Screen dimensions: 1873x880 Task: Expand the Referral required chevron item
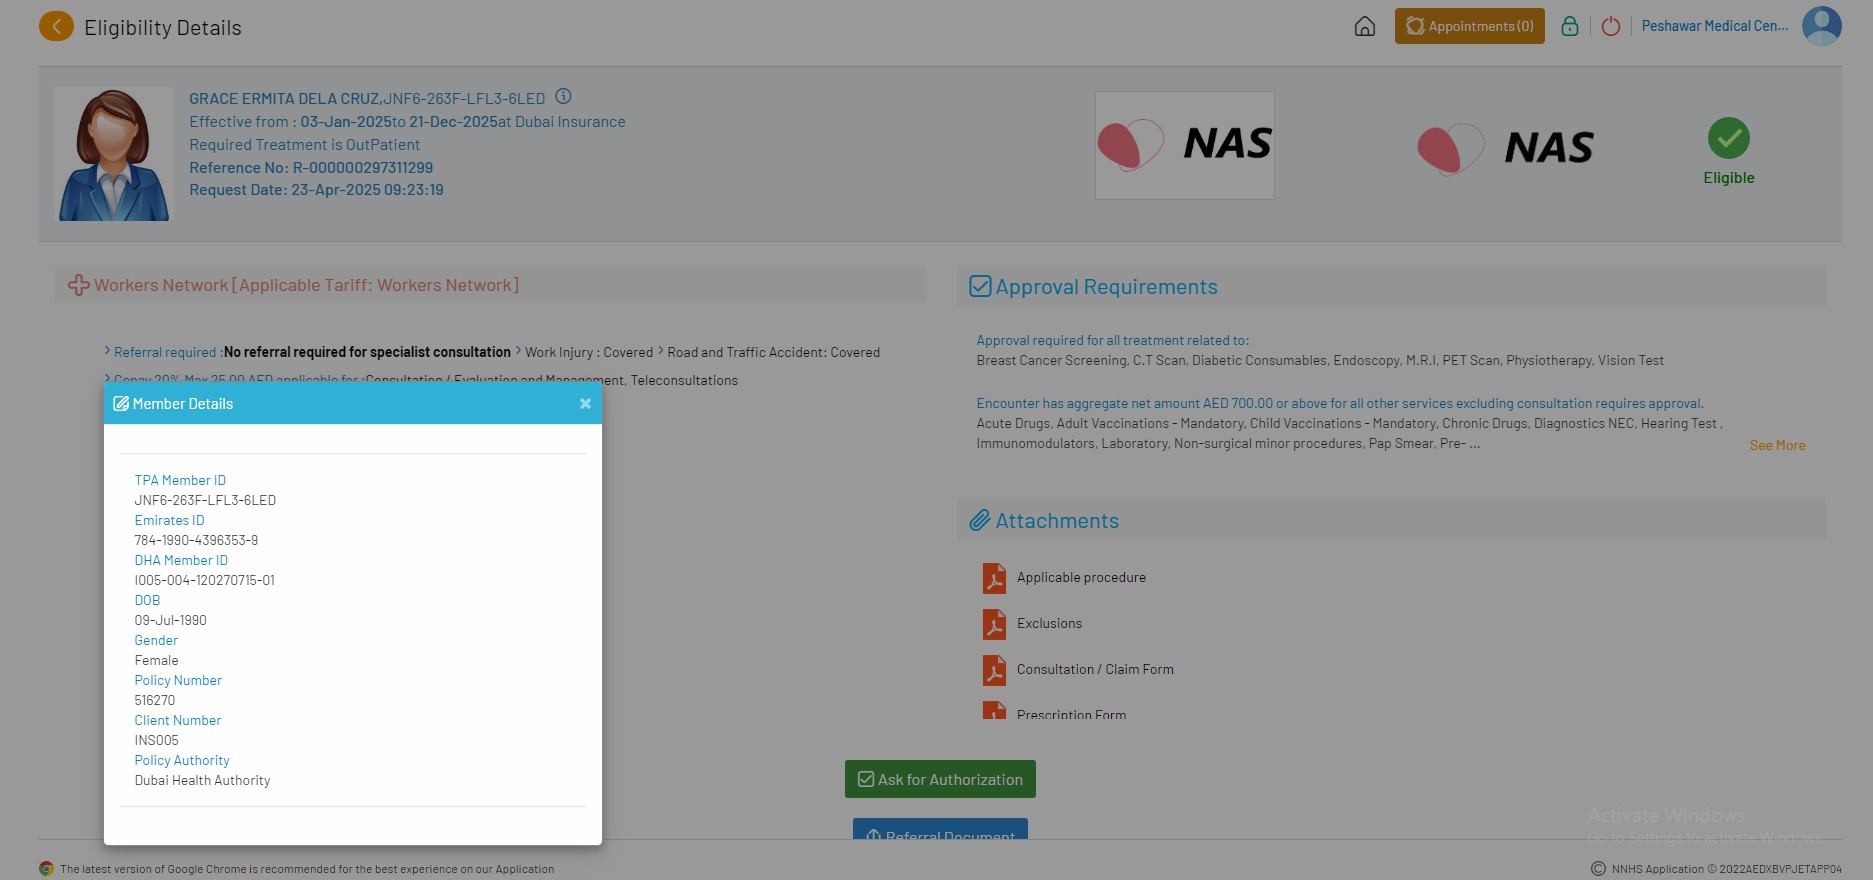[108, 351]
